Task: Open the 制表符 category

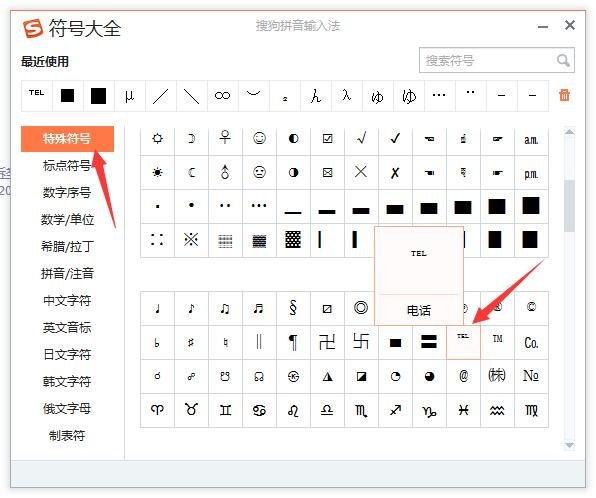Action: pyautogui.click(x=67, y=436)
